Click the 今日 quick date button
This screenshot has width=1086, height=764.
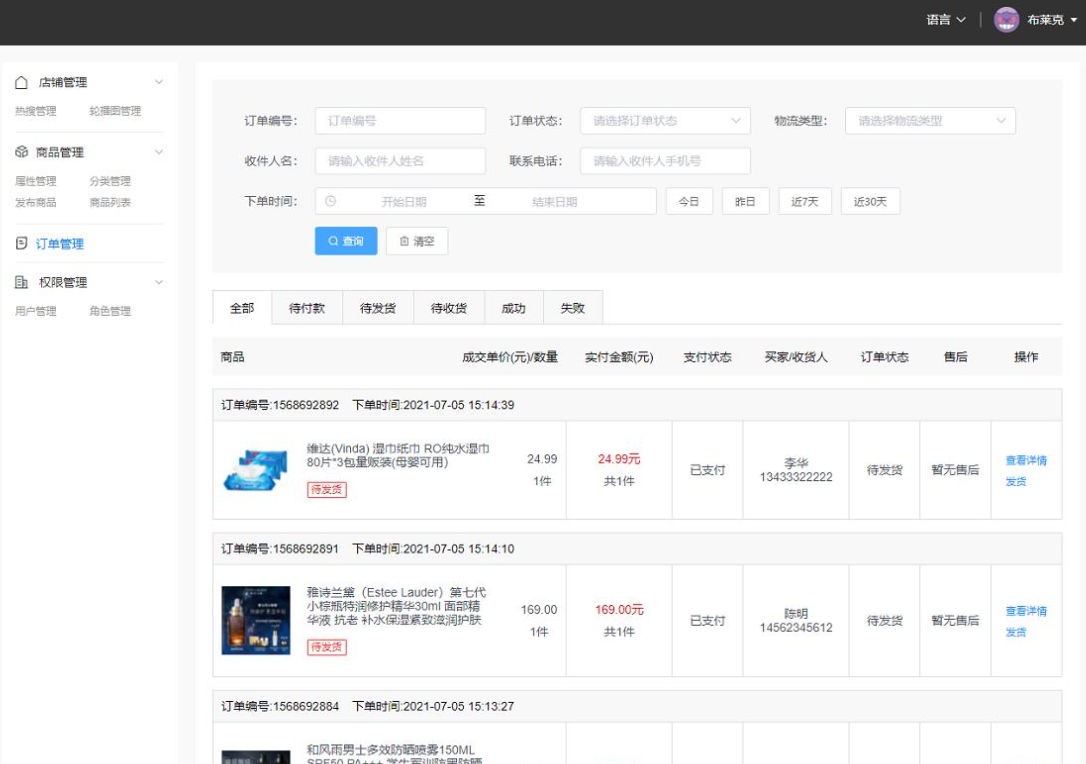(689, 201)
